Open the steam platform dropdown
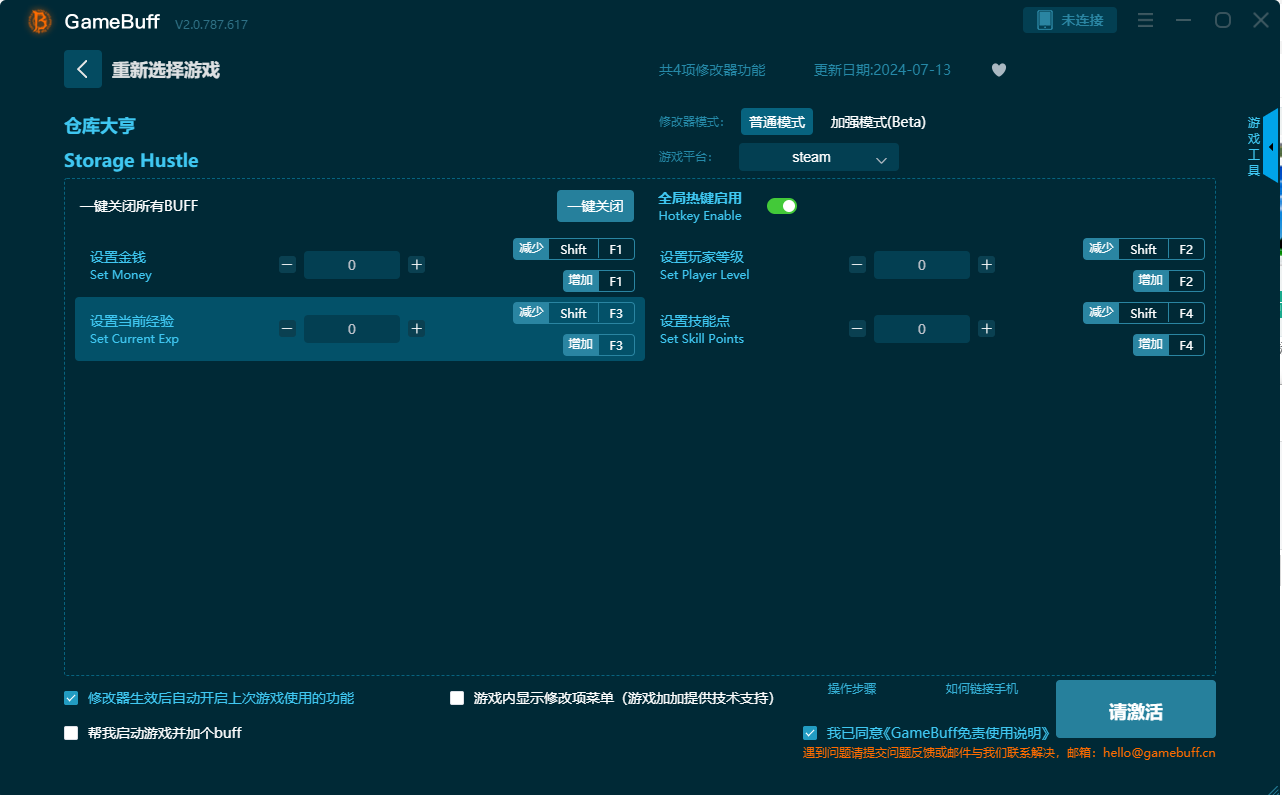1282x795 pixels. (x=818, y=157)
